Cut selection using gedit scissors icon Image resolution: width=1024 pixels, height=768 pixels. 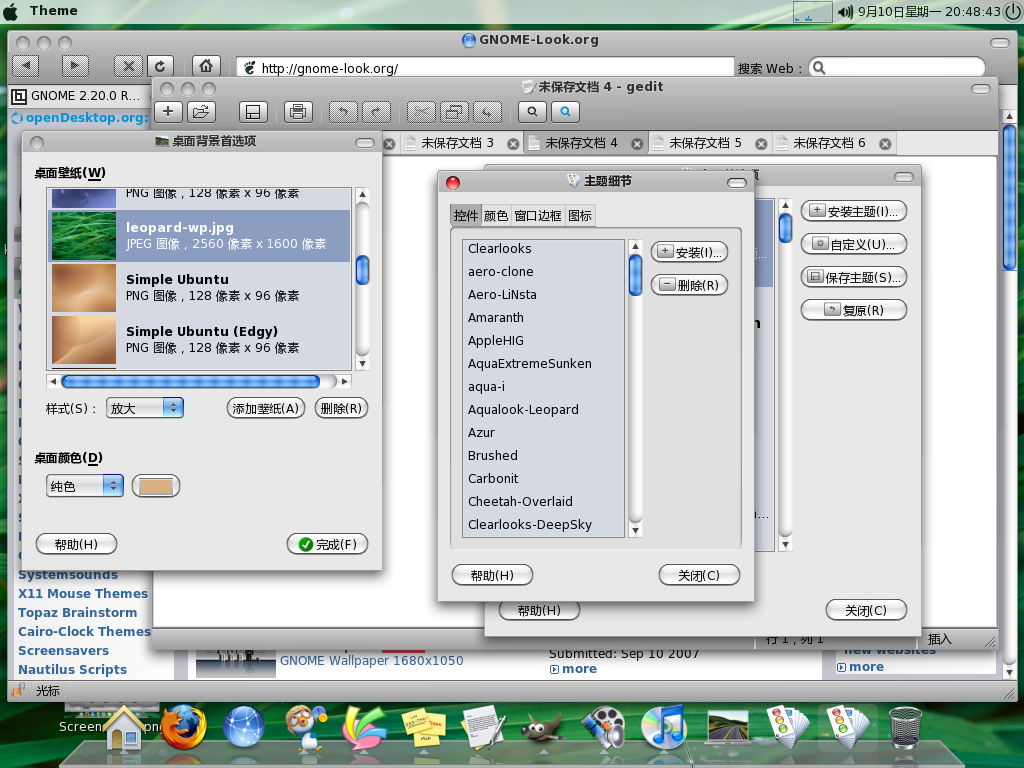421,112
